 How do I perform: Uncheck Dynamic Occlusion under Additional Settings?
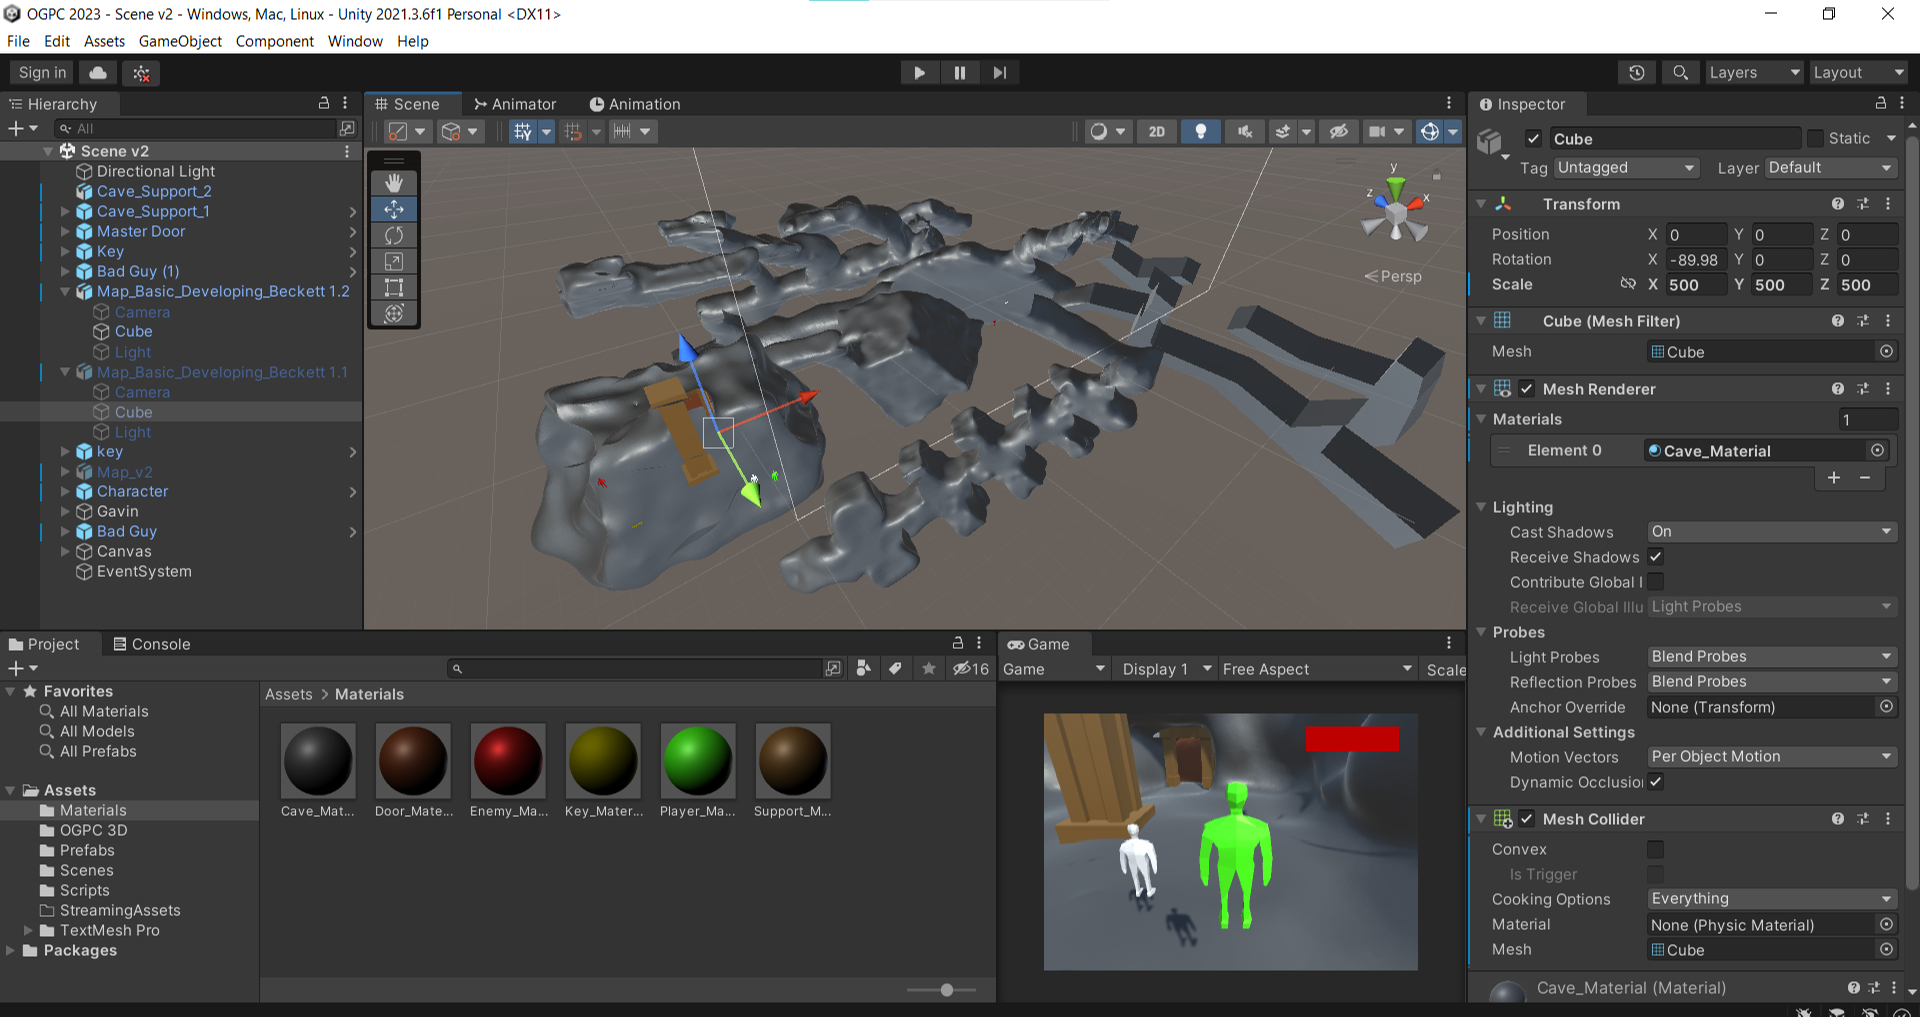click(x=1655, y=782)
